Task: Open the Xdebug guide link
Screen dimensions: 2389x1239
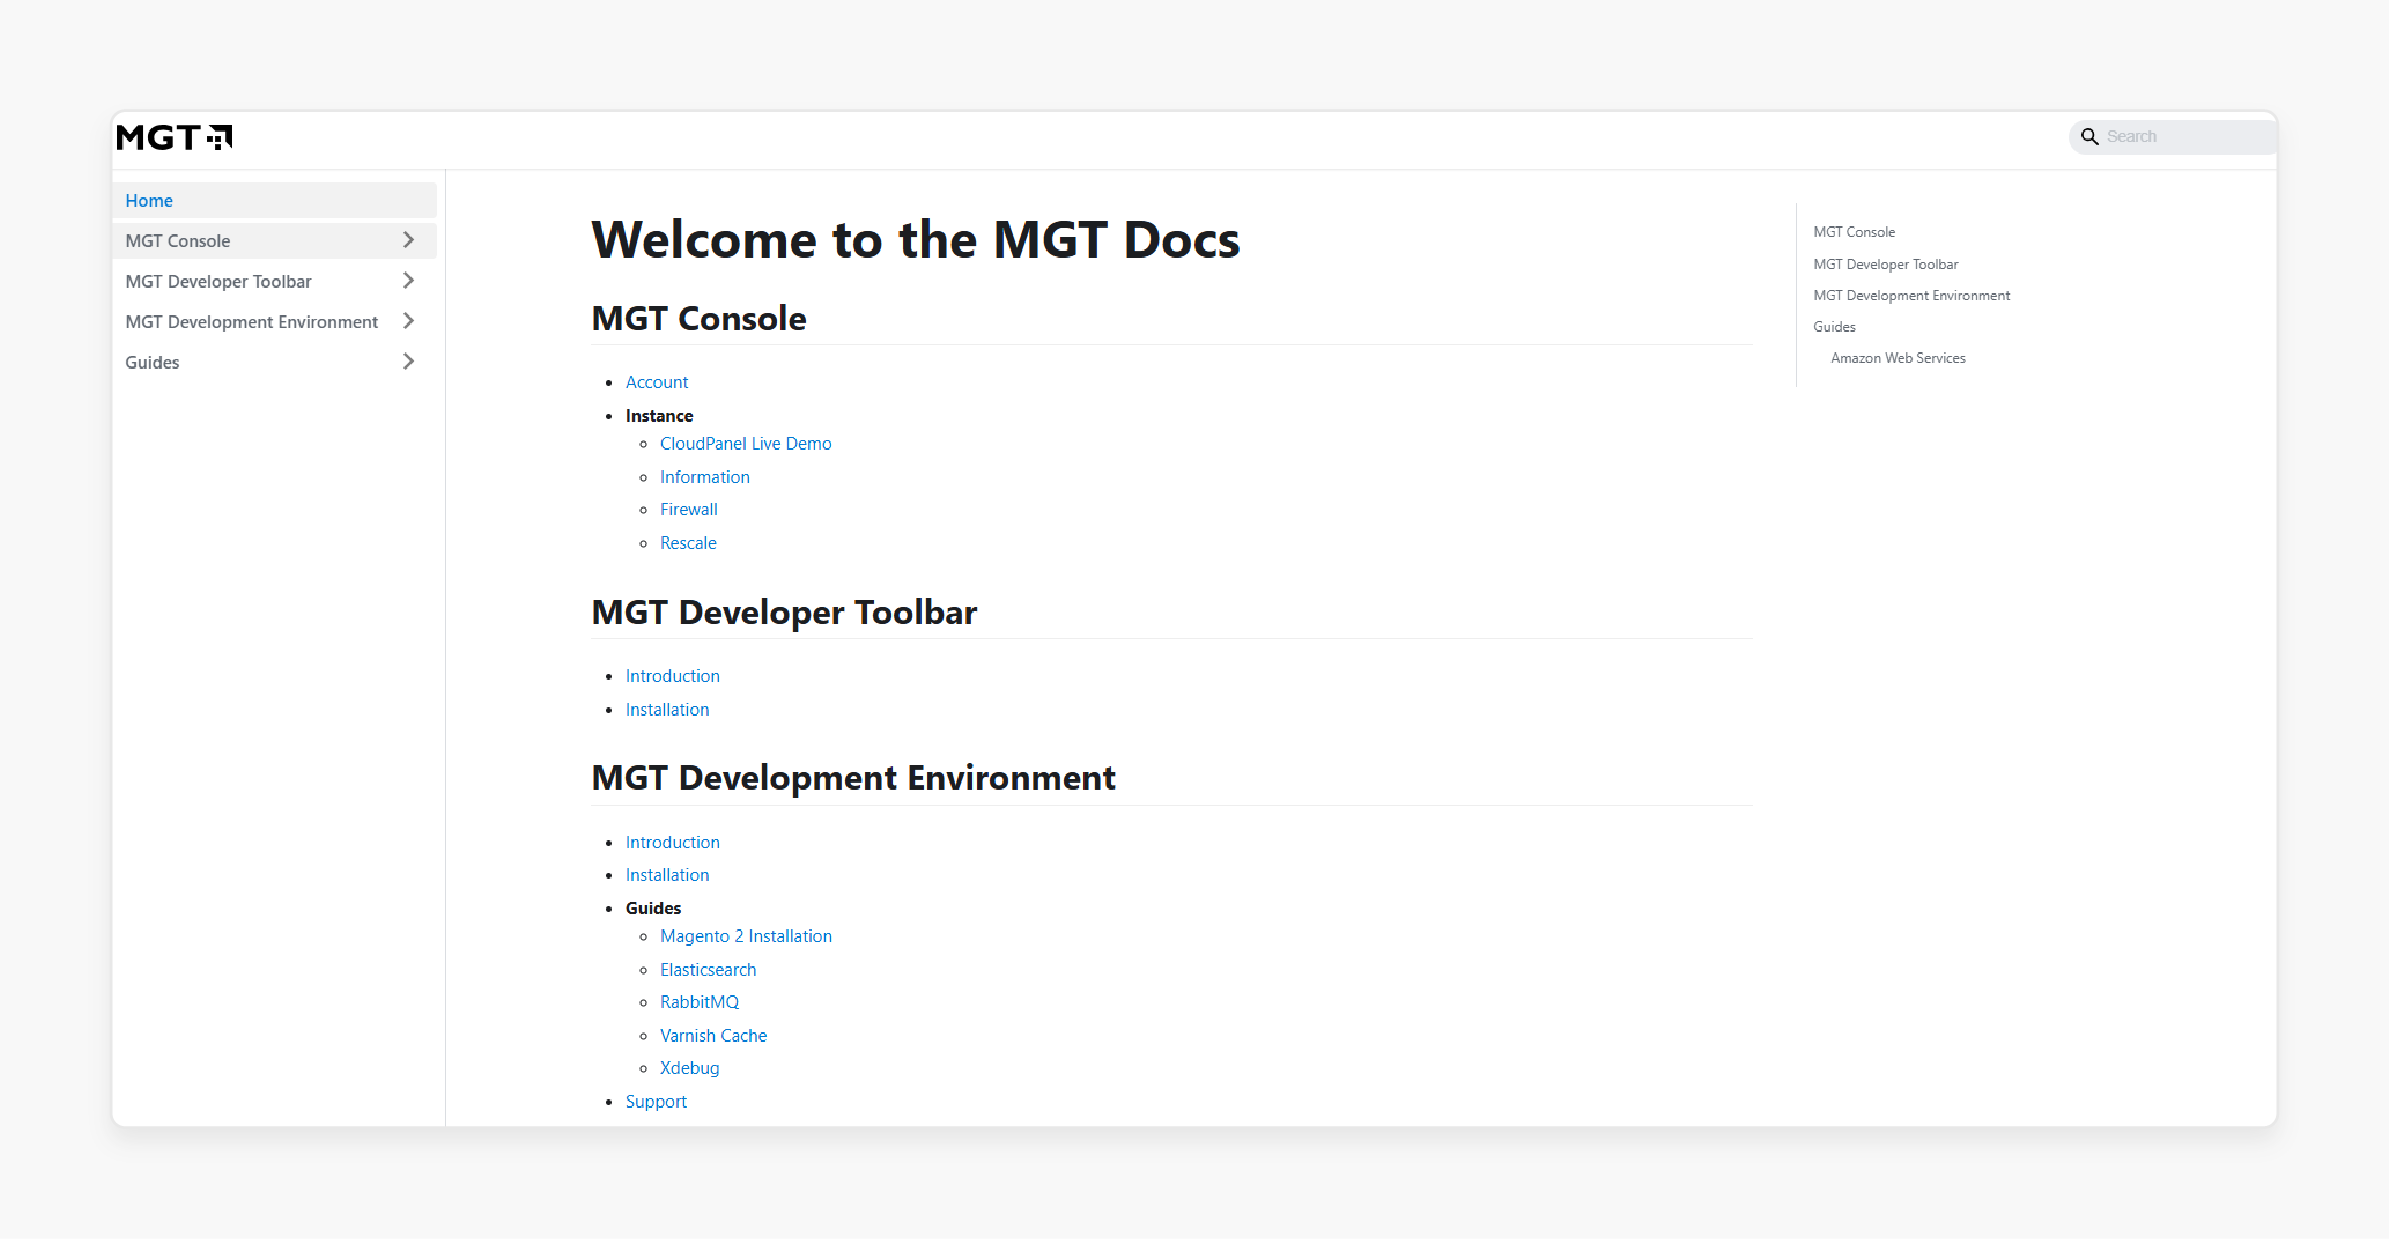Action: [689, 1068]
